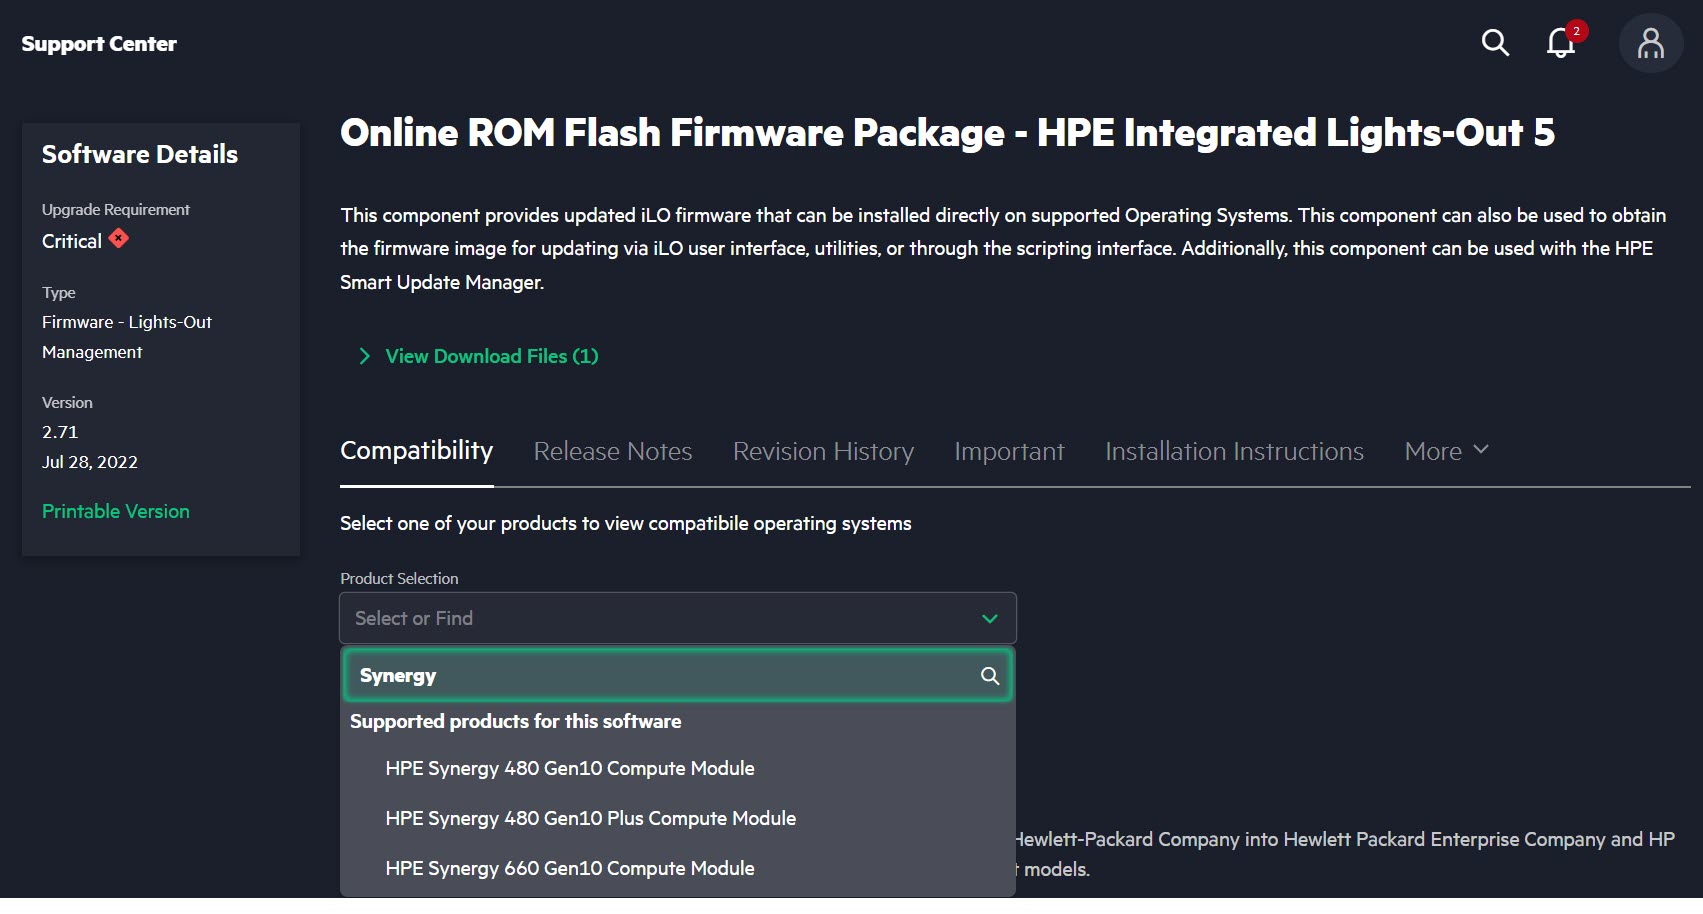This screenshot has width=1703, height=914.
Task: Open the Compatibility tab
Action: pyautogui.click(x=416, y=451)
